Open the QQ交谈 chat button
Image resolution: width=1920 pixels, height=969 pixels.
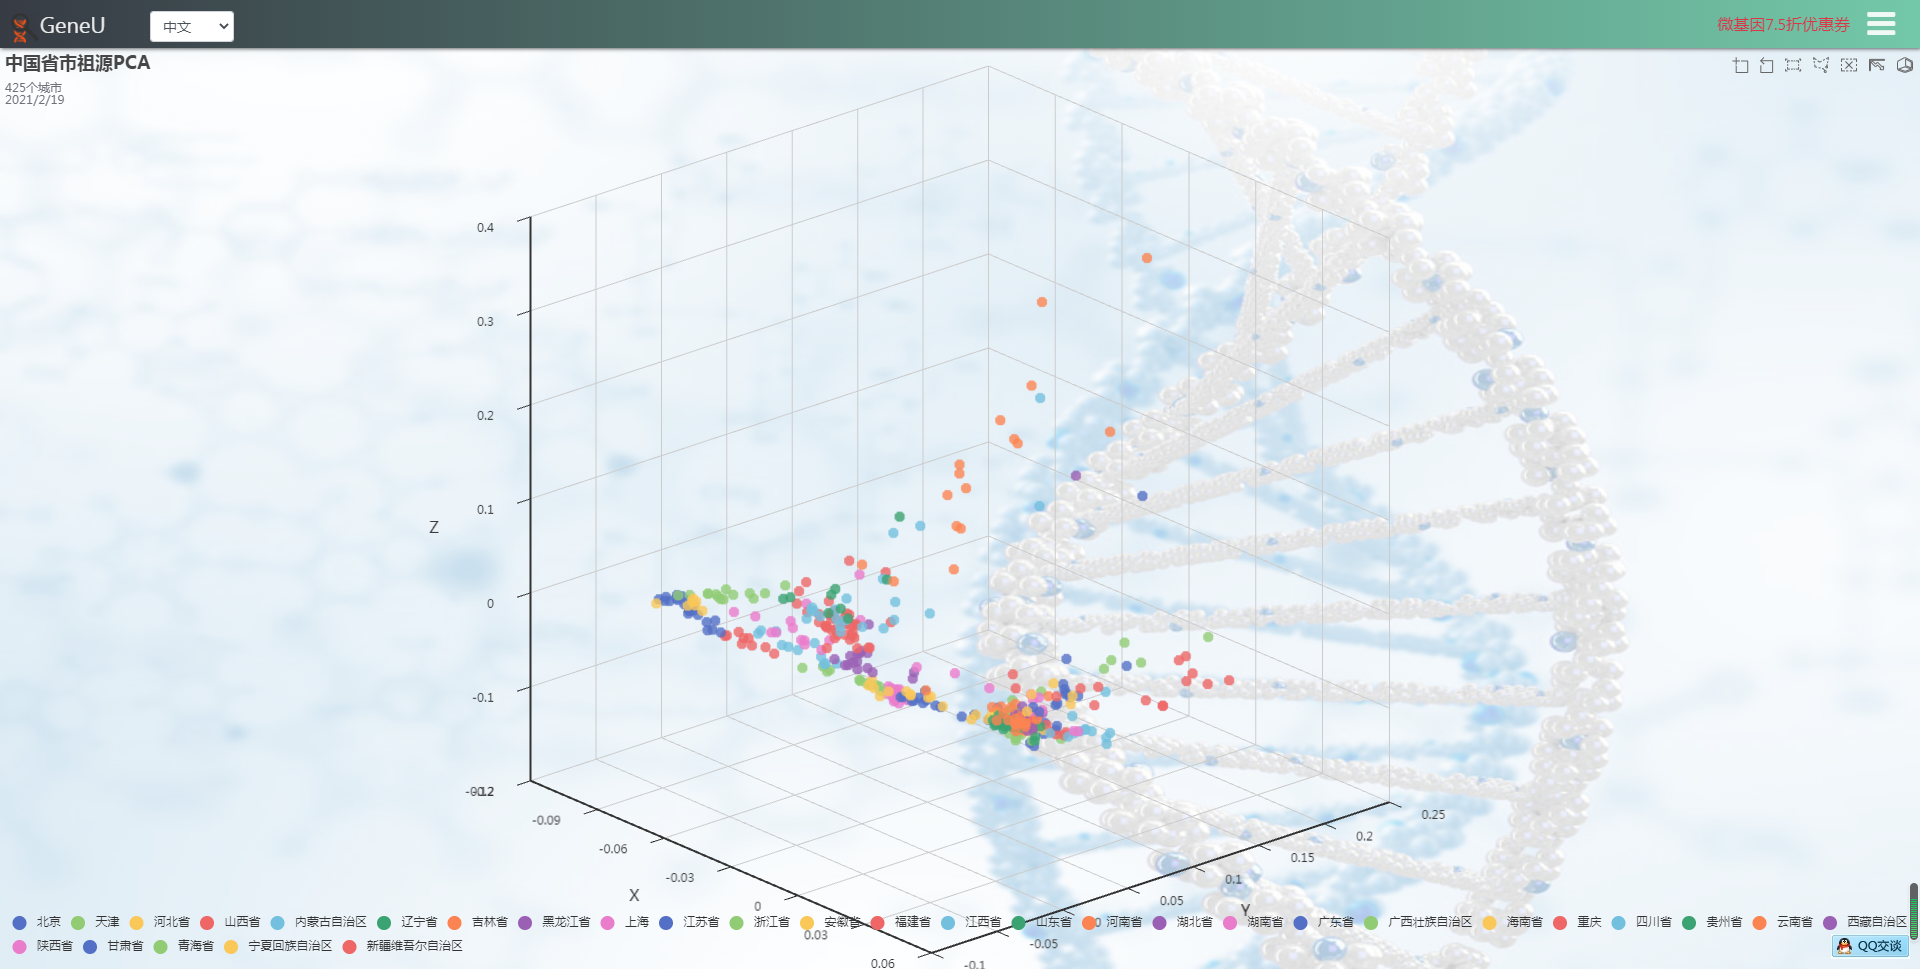click(1870, 946)
